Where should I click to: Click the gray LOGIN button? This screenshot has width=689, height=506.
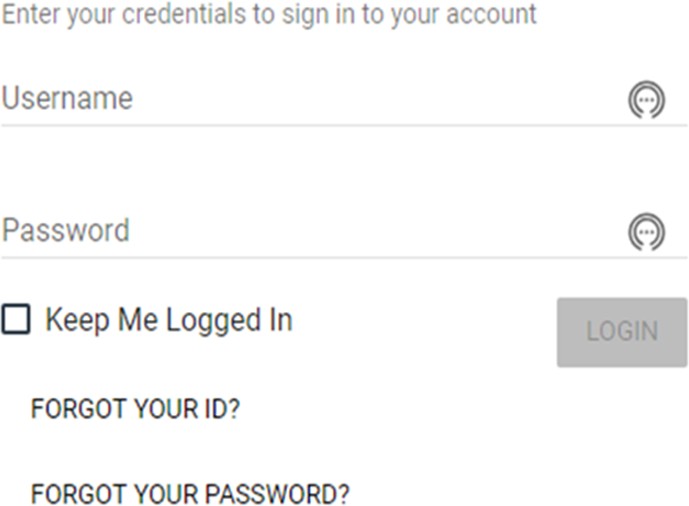click(x=622, y=332)
